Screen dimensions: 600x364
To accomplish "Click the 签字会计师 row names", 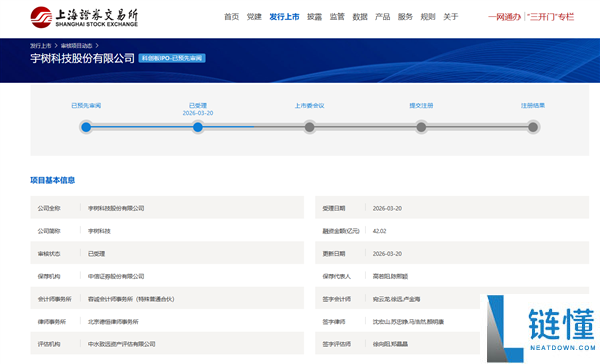I will (x=396, y=299).
